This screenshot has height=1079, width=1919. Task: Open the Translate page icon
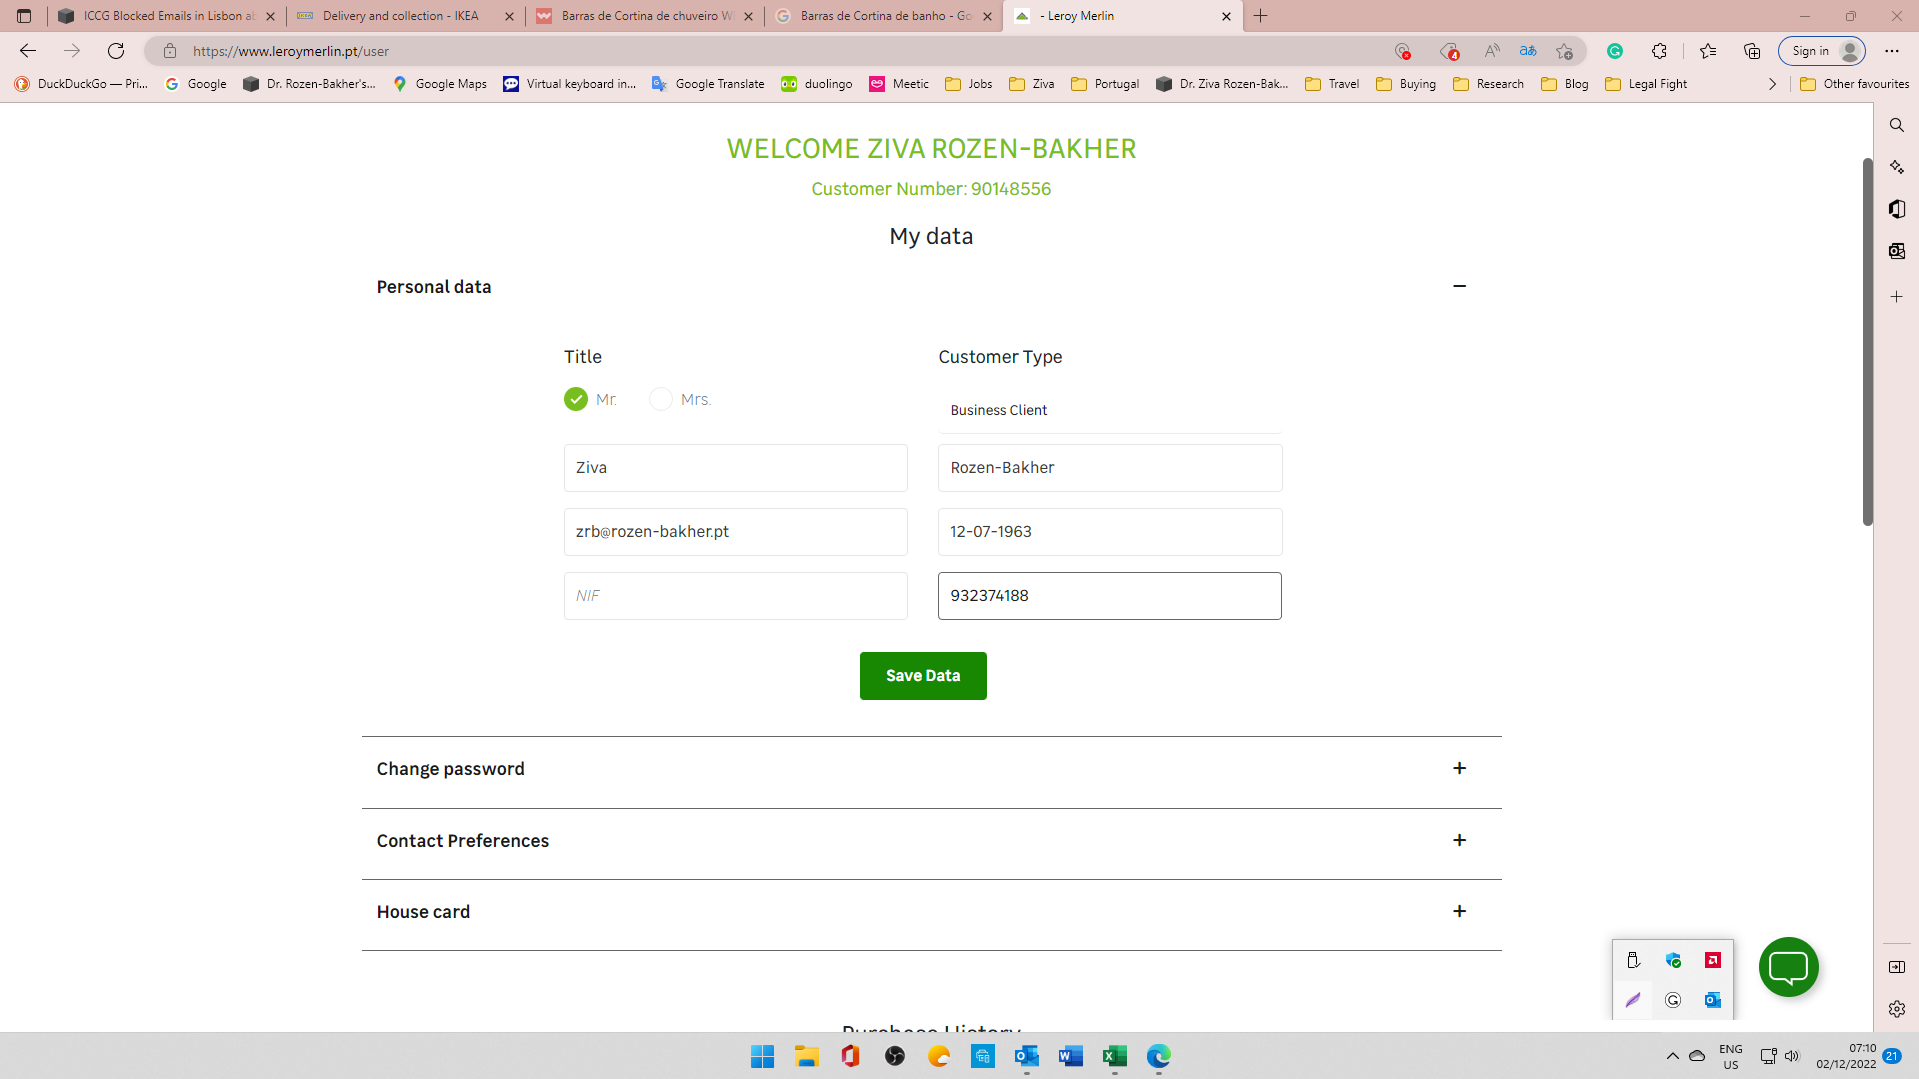tap(1527, 50)
